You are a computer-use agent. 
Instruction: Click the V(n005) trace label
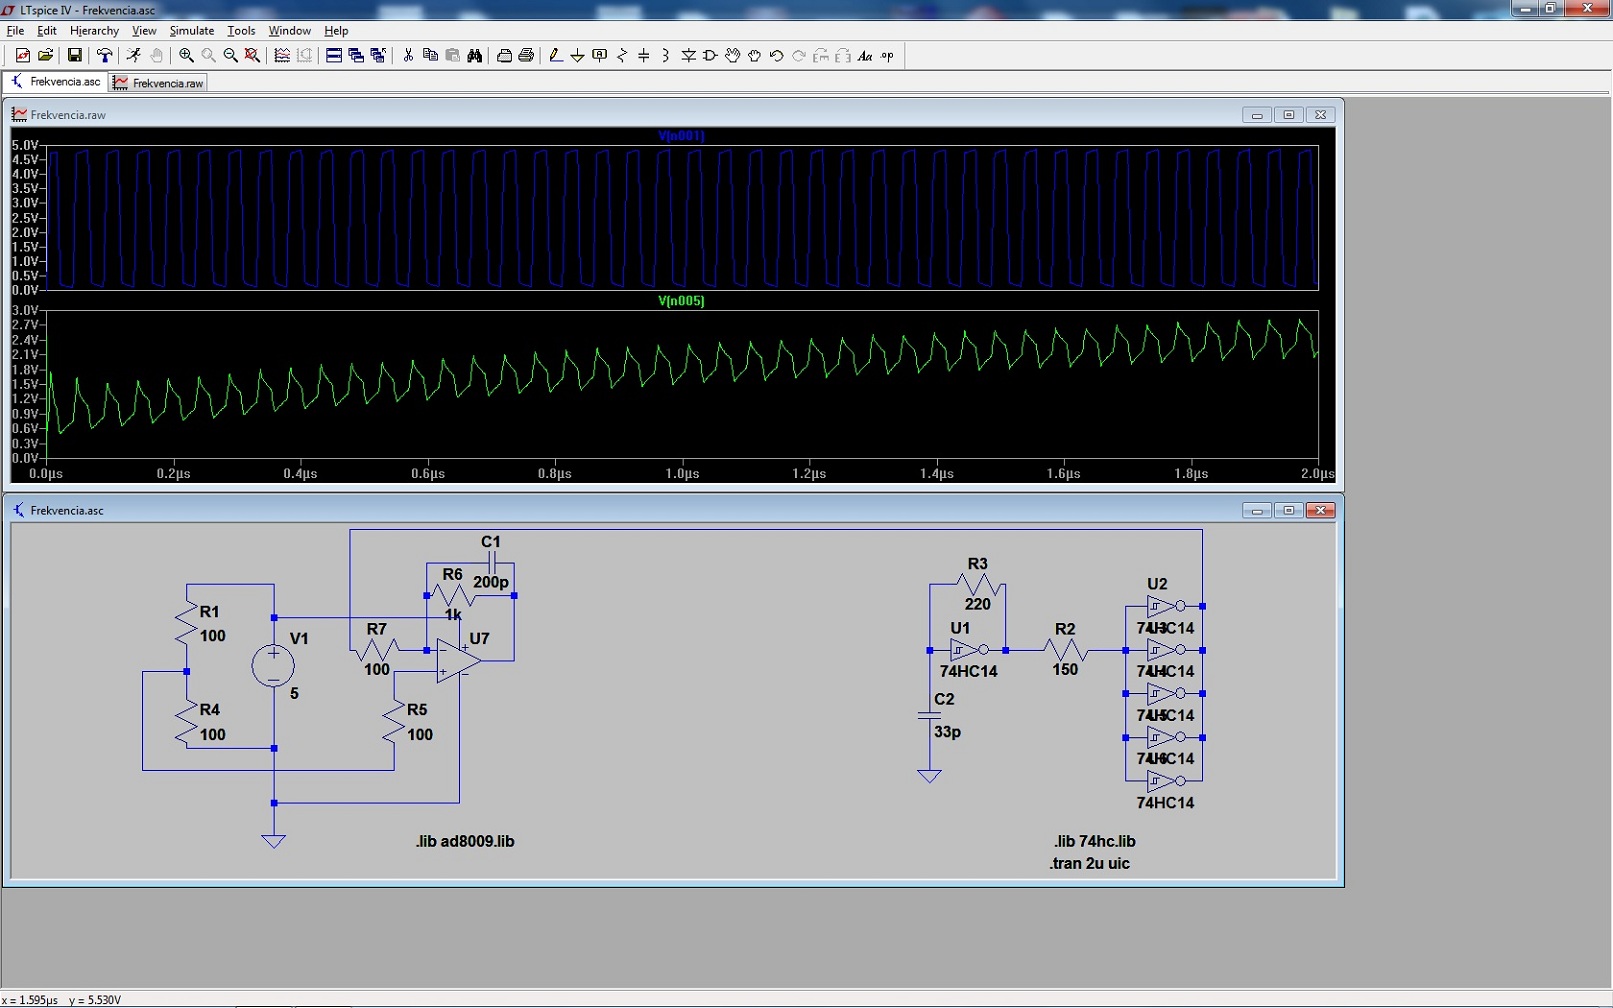[681, 301]
